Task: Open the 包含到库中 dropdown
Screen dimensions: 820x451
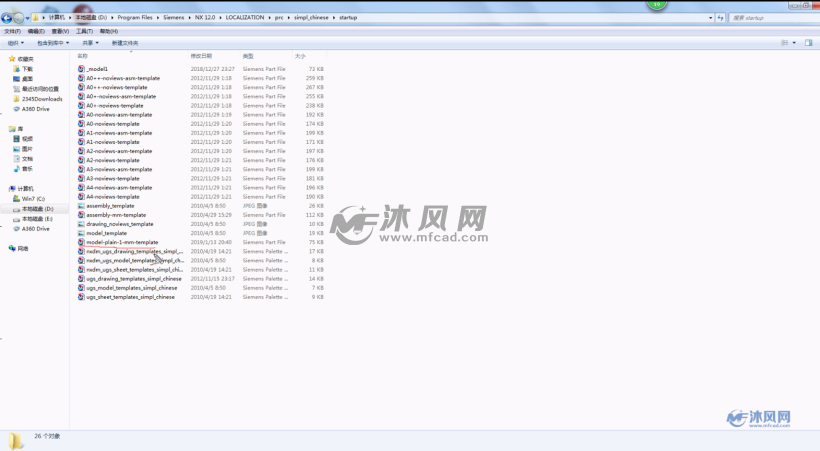Action: [53, 43]
